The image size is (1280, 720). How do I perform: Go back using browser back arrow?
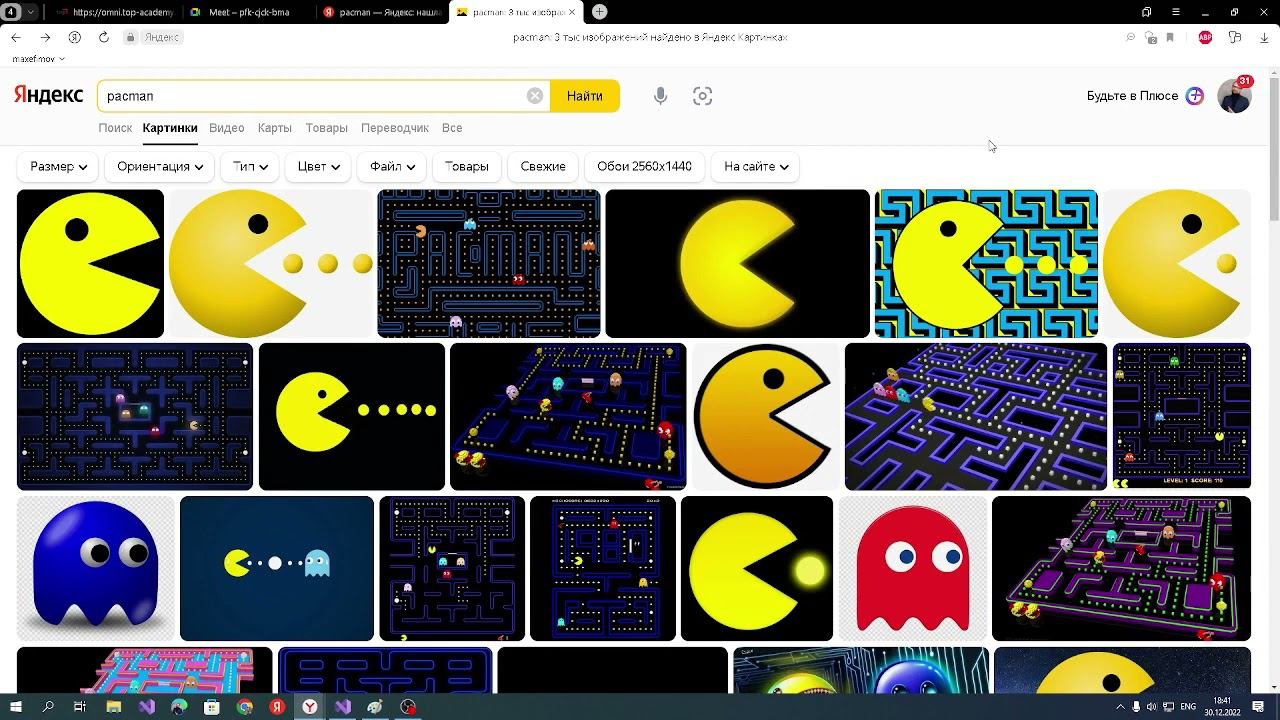coord(16,37)
